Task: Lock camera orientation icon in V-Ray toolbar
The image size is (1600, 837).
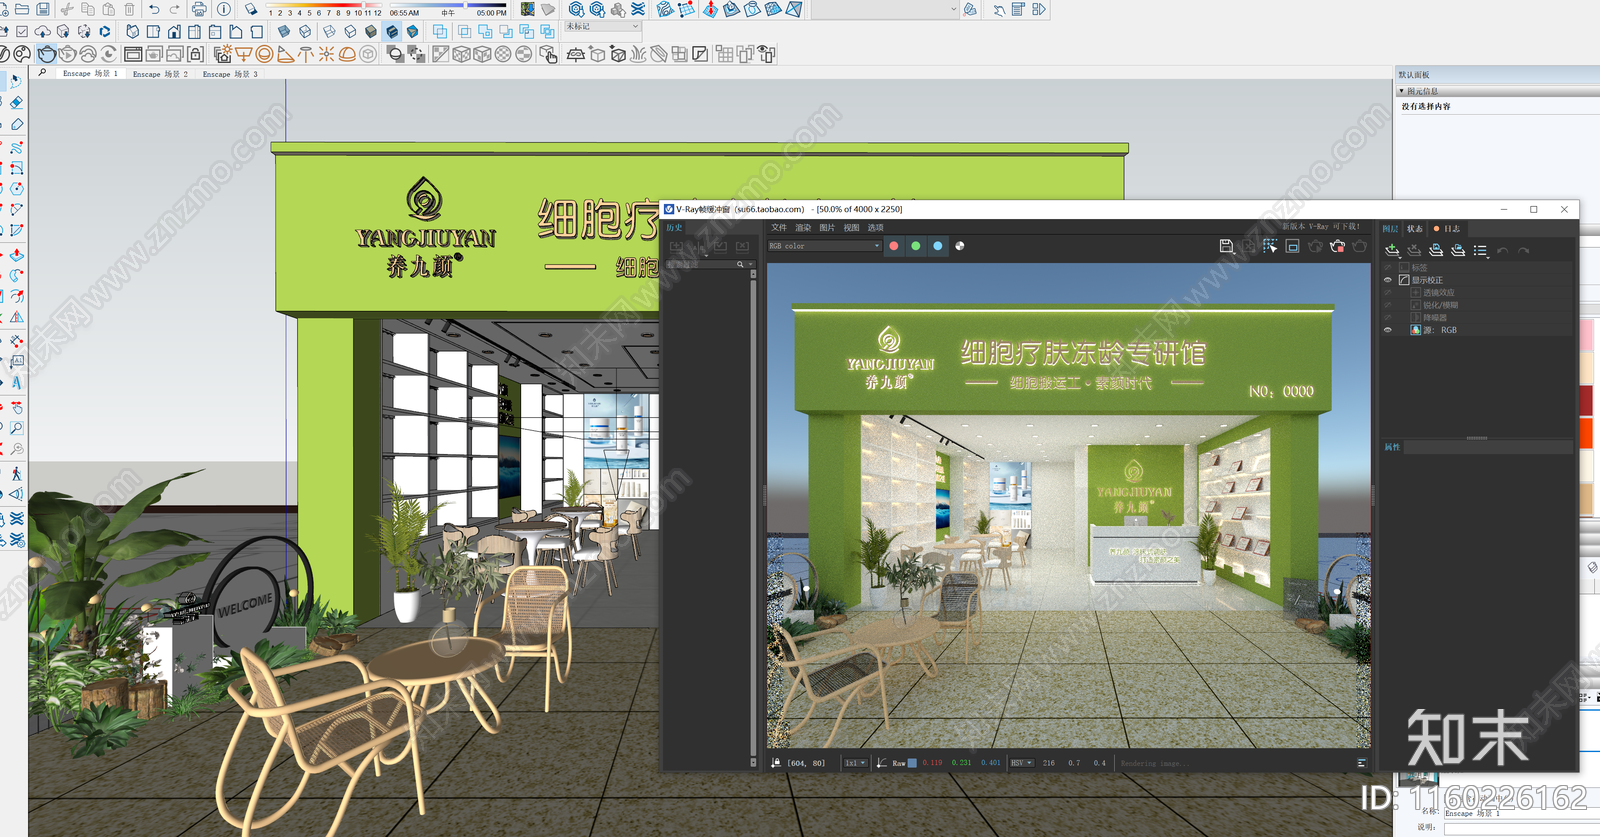Action: 195,54
